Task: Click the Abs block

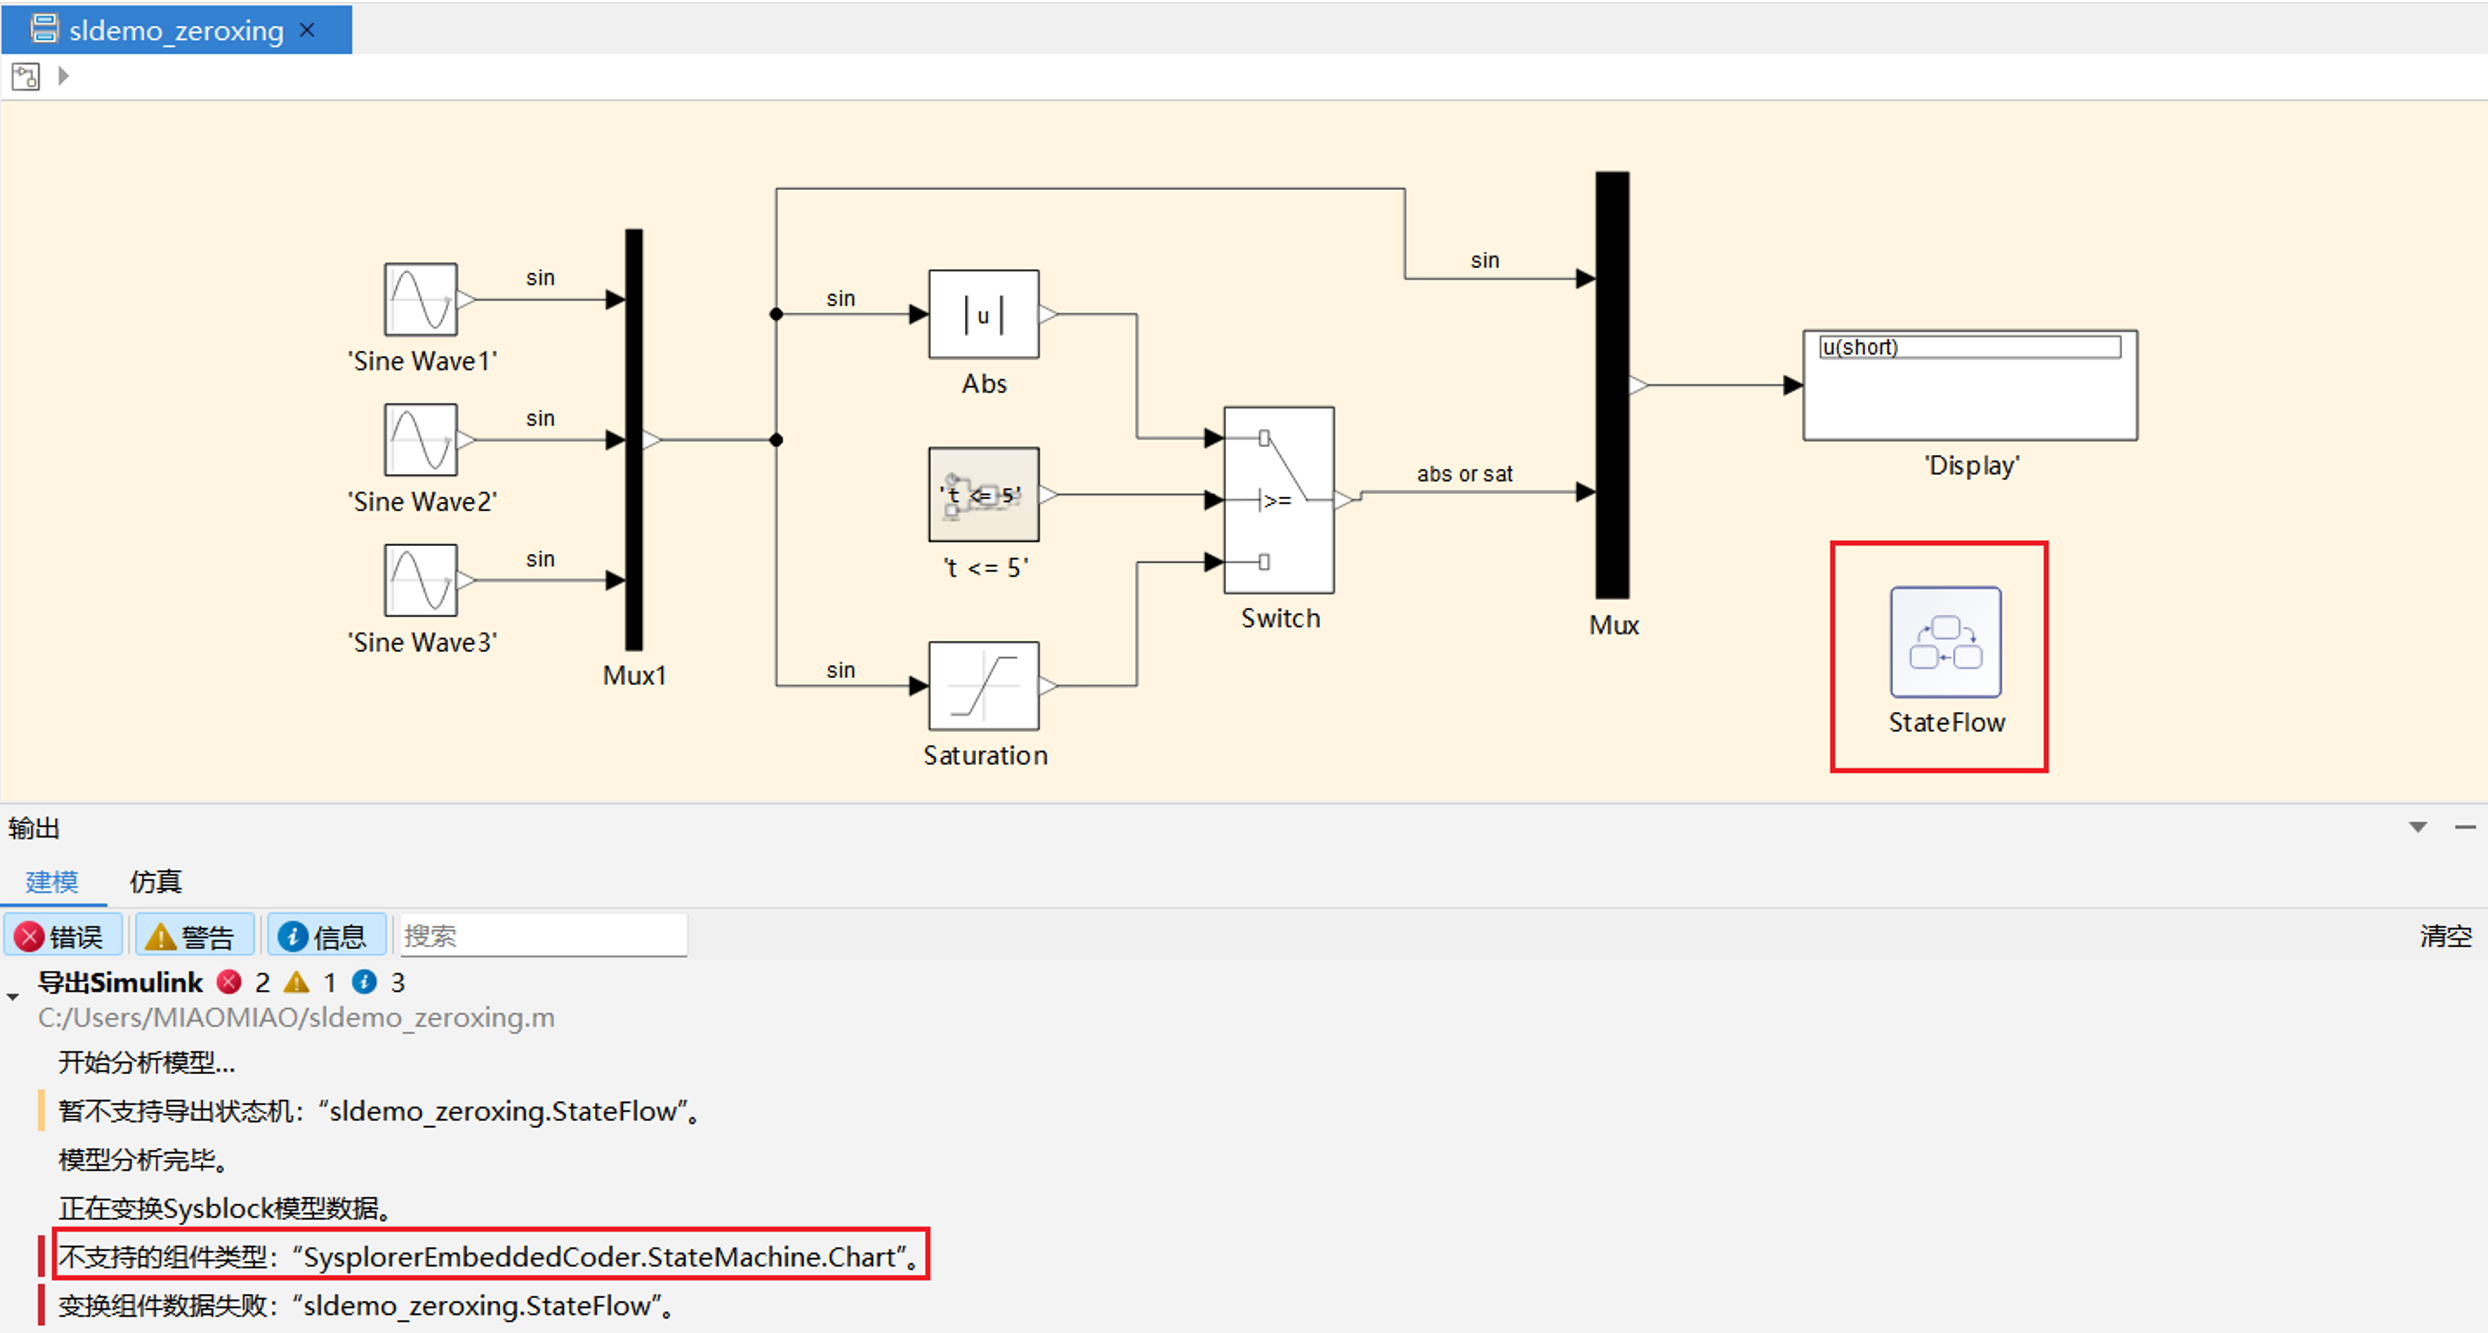Action: (x=984, y=314)
